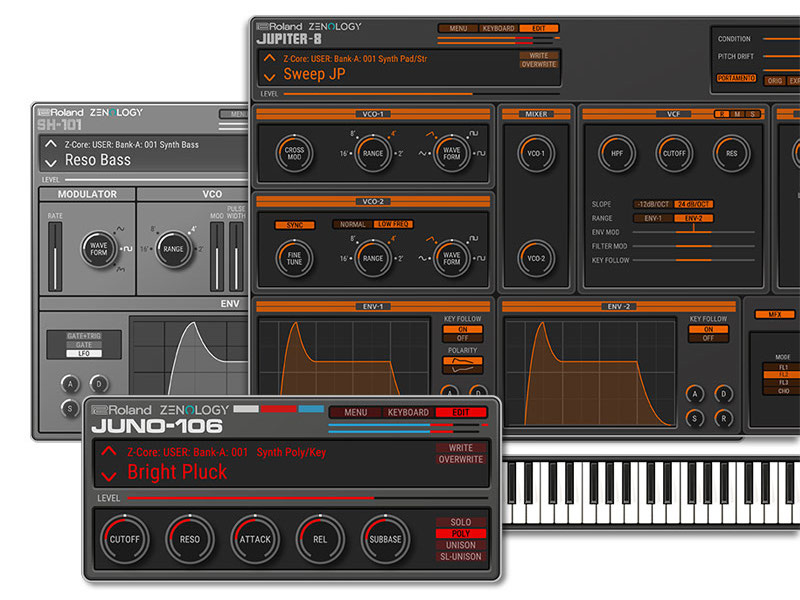Select the sawtooth wave icon near VCO-2 WAVE FORM

tap(430, 239)
